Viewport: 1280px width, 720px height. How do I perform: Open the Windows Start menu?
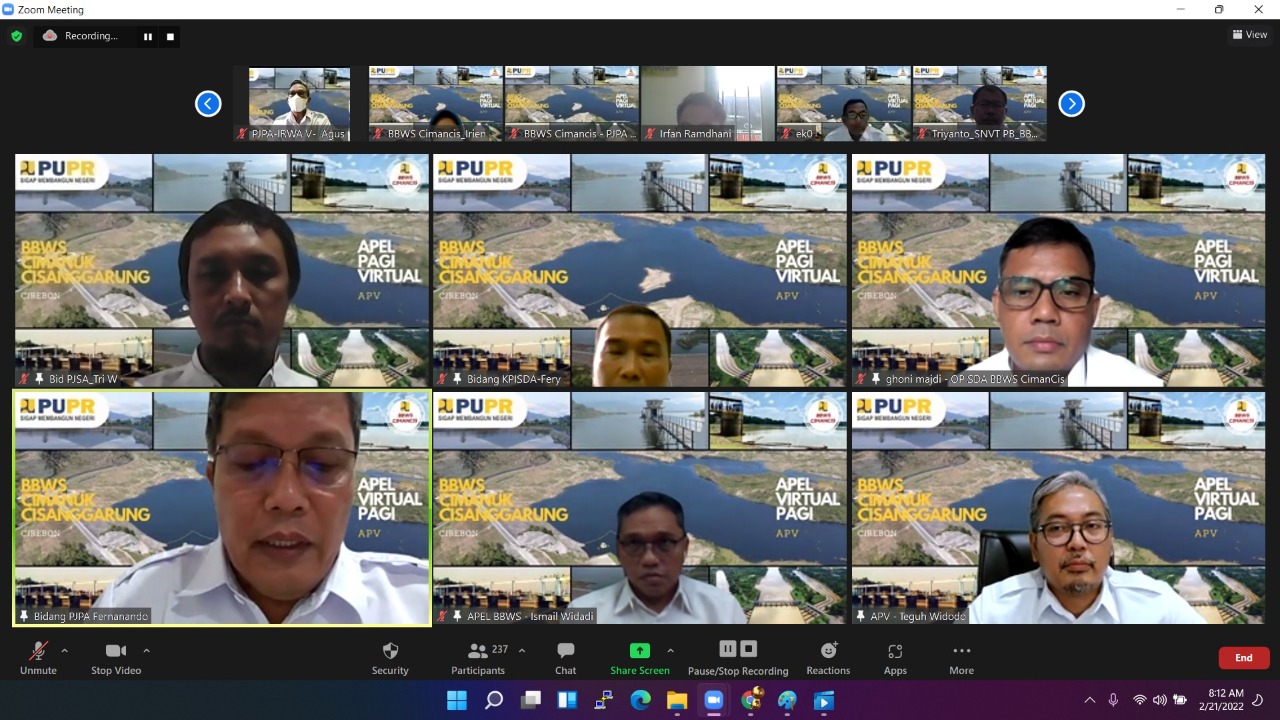457,700
